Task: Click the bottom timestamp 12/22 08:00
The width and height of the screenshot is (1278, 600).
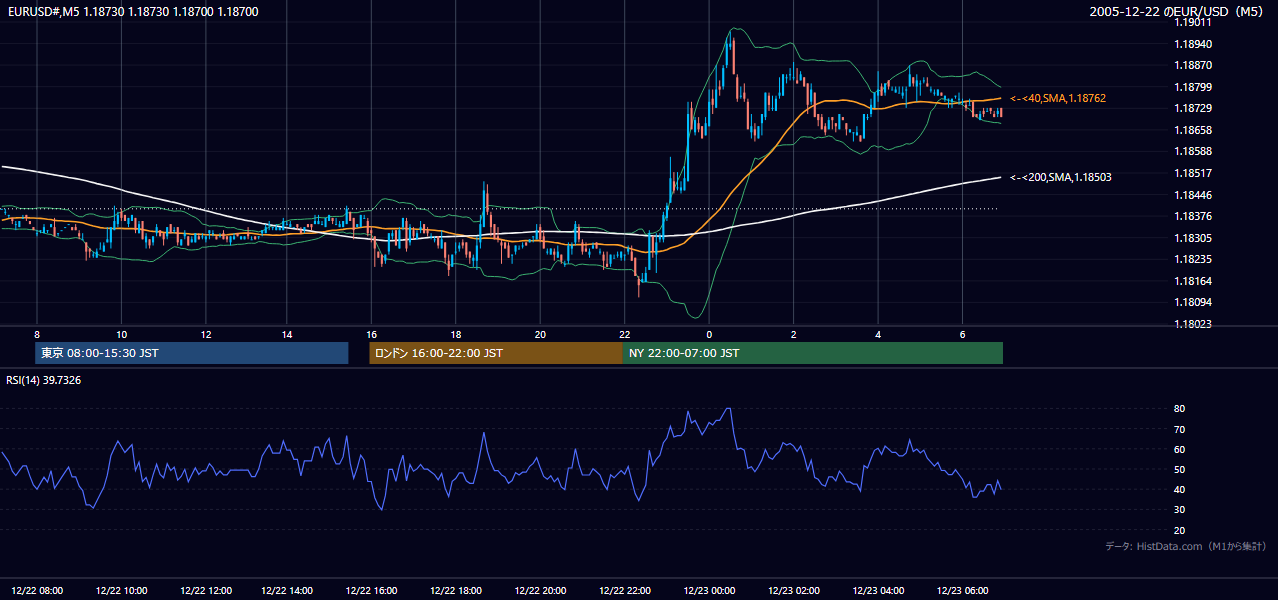Action: coord(37,590)
